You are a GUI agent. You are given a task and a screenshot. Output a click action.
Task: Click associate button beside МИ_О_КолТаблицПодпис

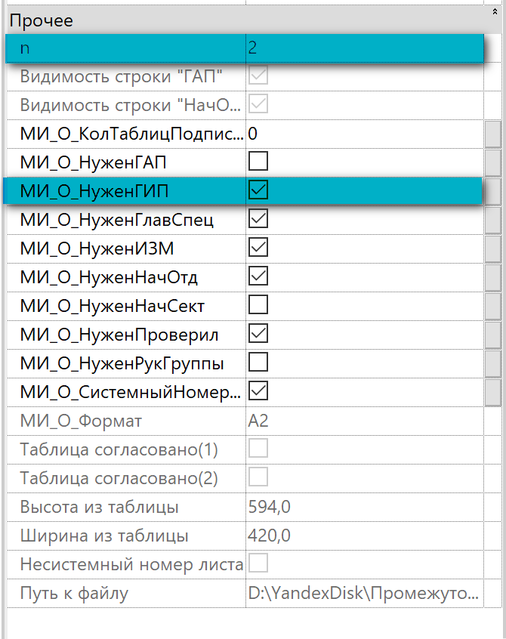(493, 134)
